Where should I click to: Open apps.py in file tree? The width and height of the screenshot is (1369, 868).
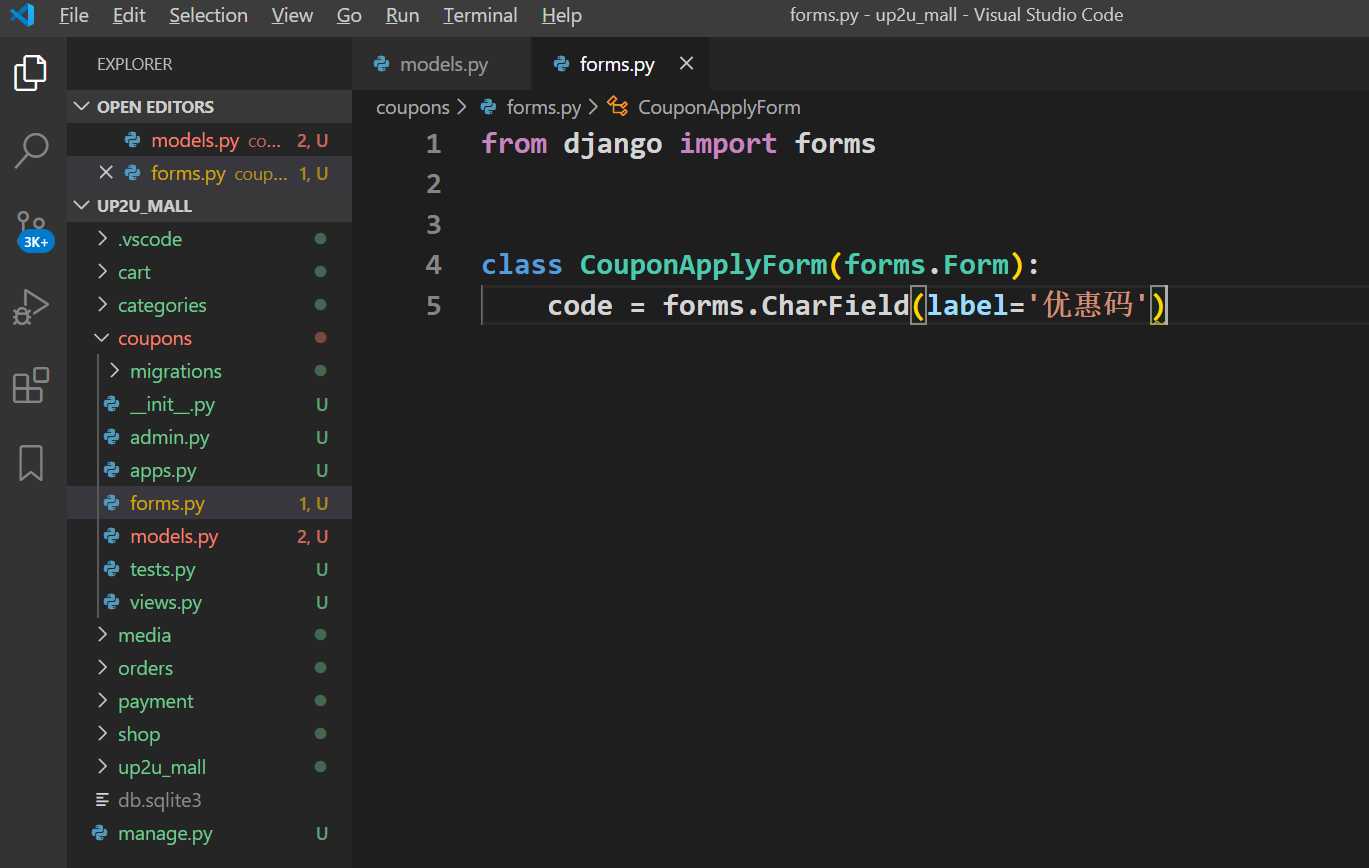point(209,470)
